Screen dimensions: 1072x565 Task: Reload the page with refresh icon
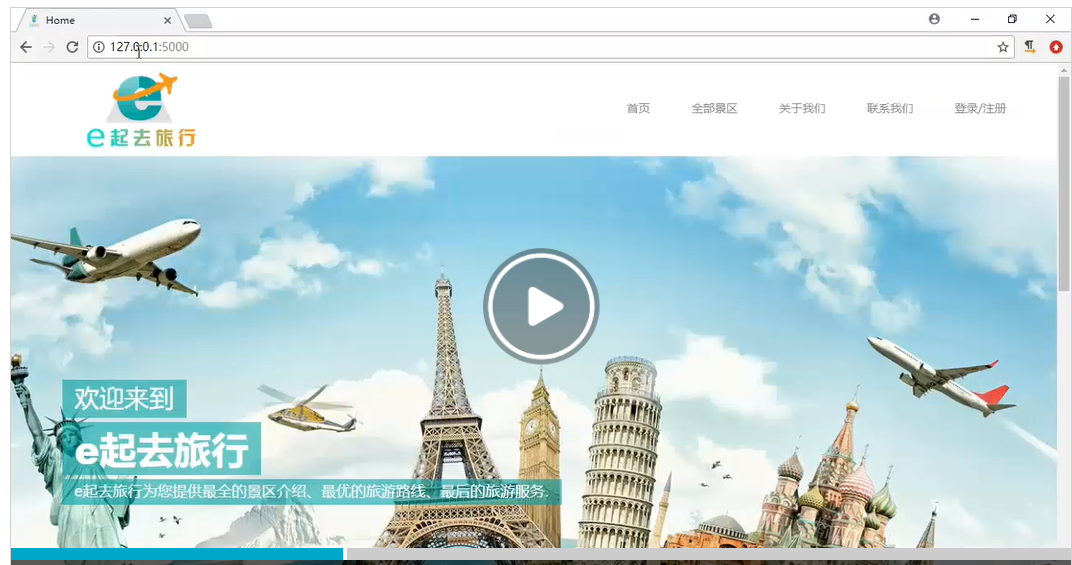[72, 47]
